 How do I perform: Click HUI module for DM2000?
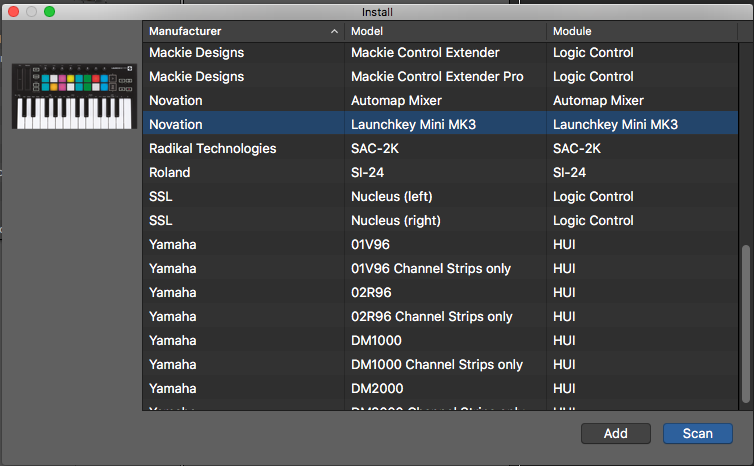coord(564,389)
